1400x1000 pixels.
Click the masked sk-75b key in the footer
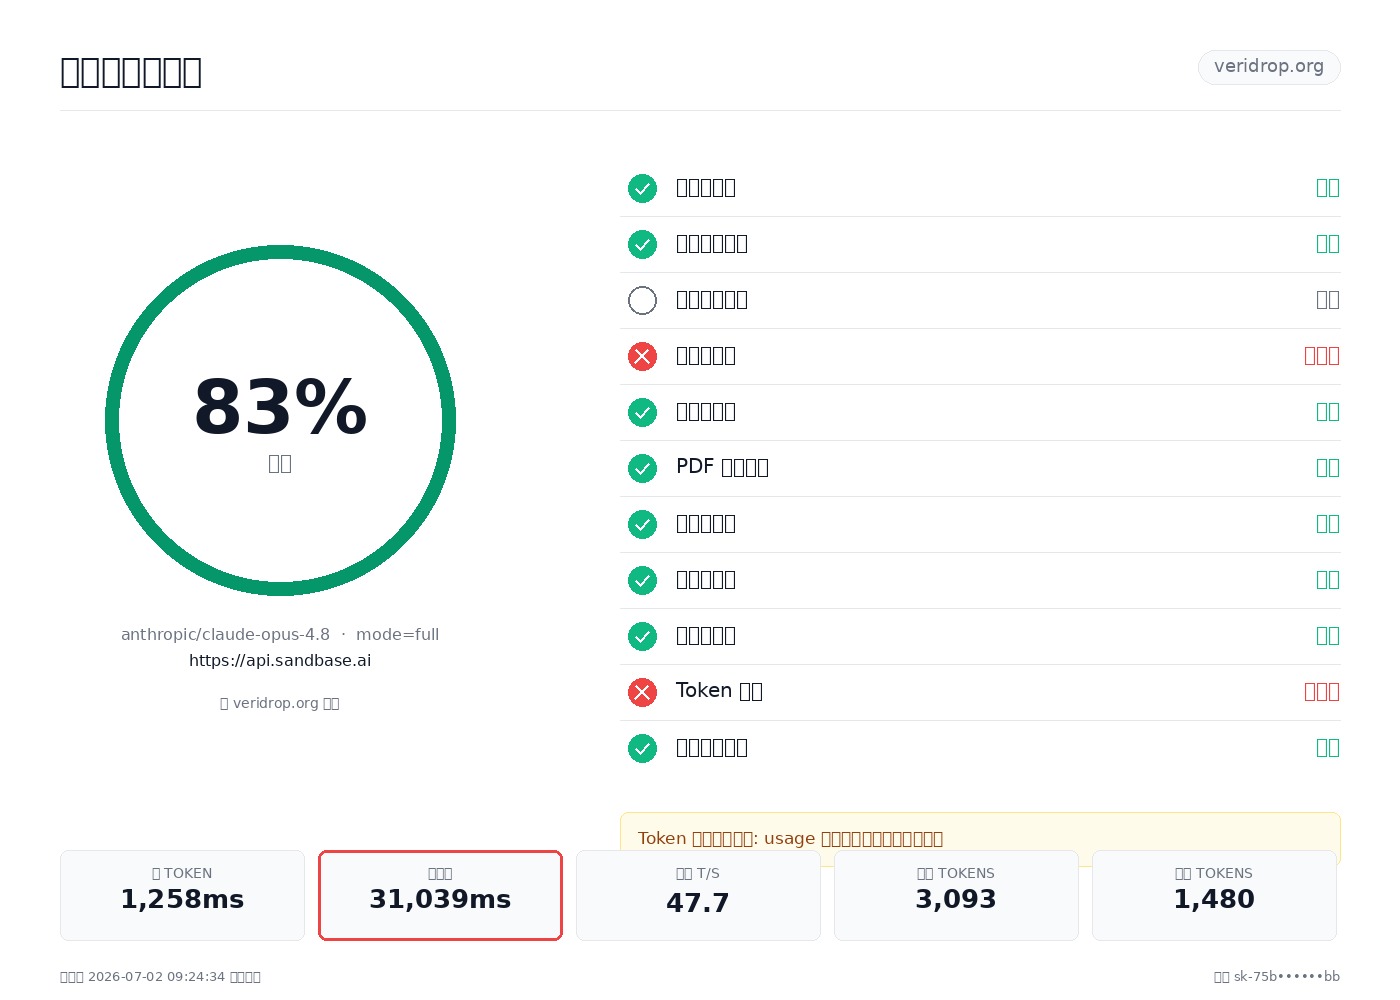(x=1286, y=977)
